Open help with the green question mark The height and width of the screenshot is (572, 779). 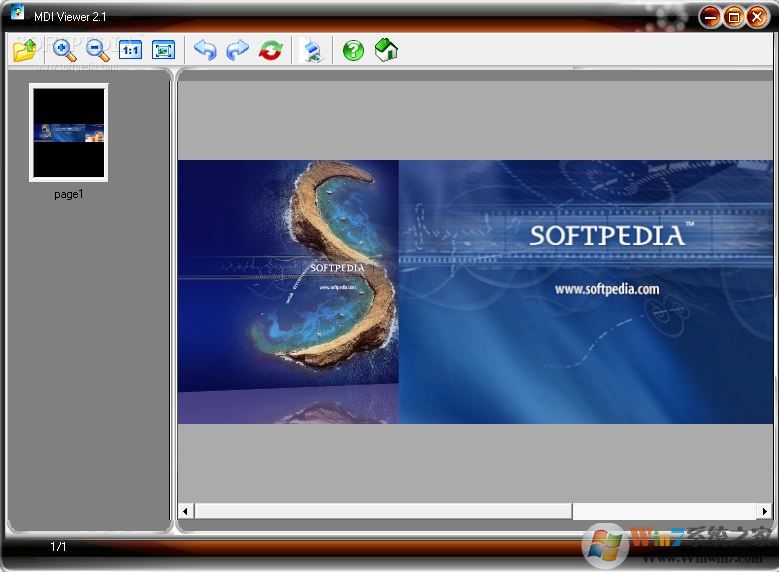pos(353,50)
